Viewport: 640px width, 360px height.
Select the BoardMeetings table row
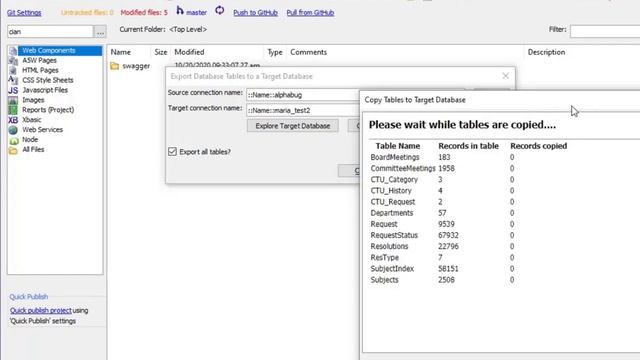tap(469, 157)
